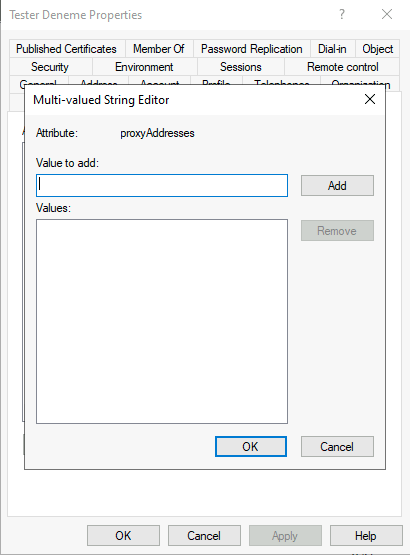Focus the Value to add text field

coord(162,185)
